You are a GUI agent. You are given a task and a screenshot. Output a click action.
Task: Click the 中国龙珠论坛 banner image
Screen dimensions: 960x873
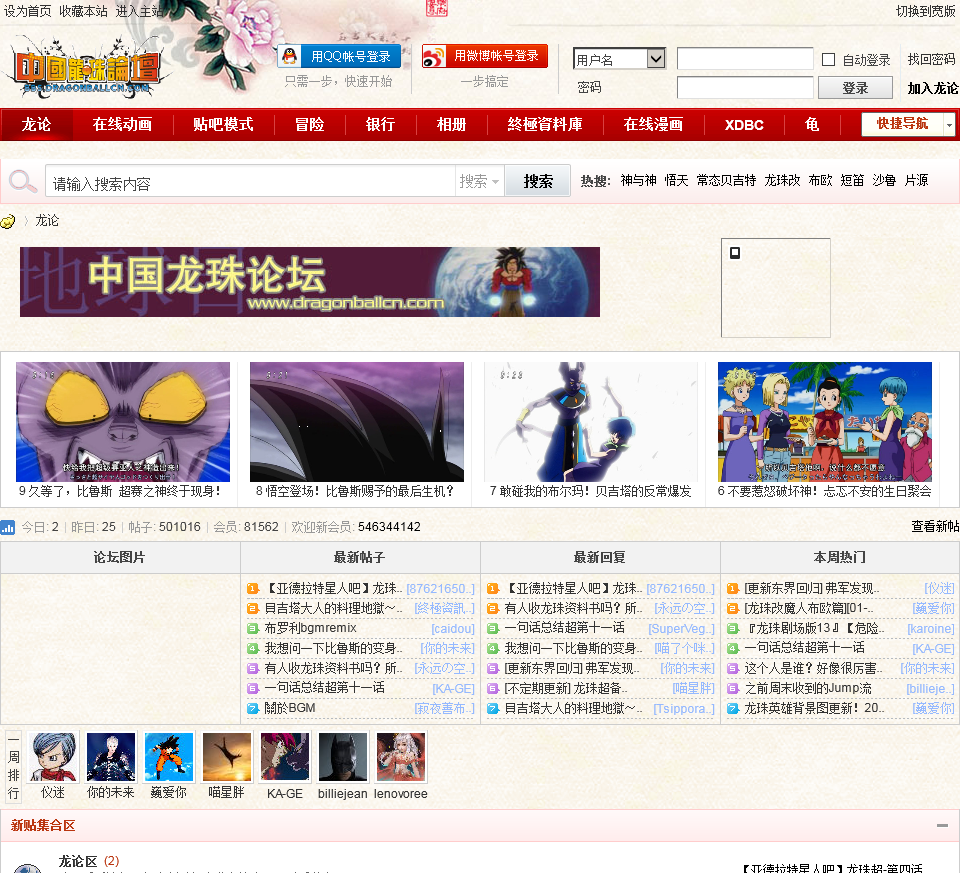click(x=310, y=282)
